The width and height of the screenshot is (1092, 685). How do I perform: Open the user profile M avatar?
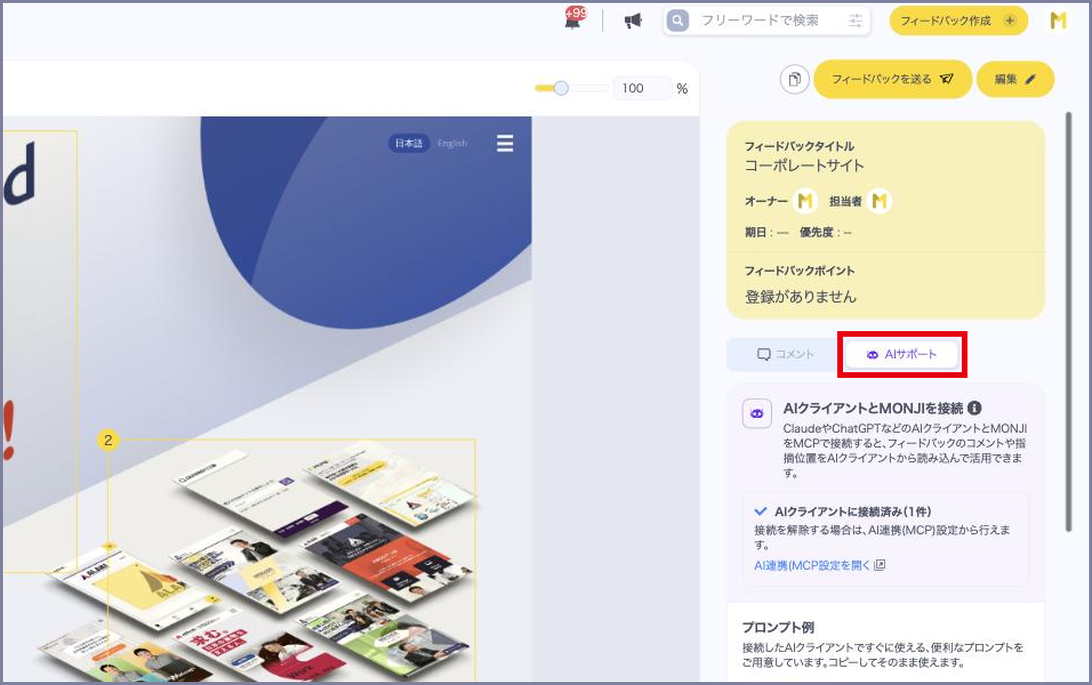(1058, 21)
